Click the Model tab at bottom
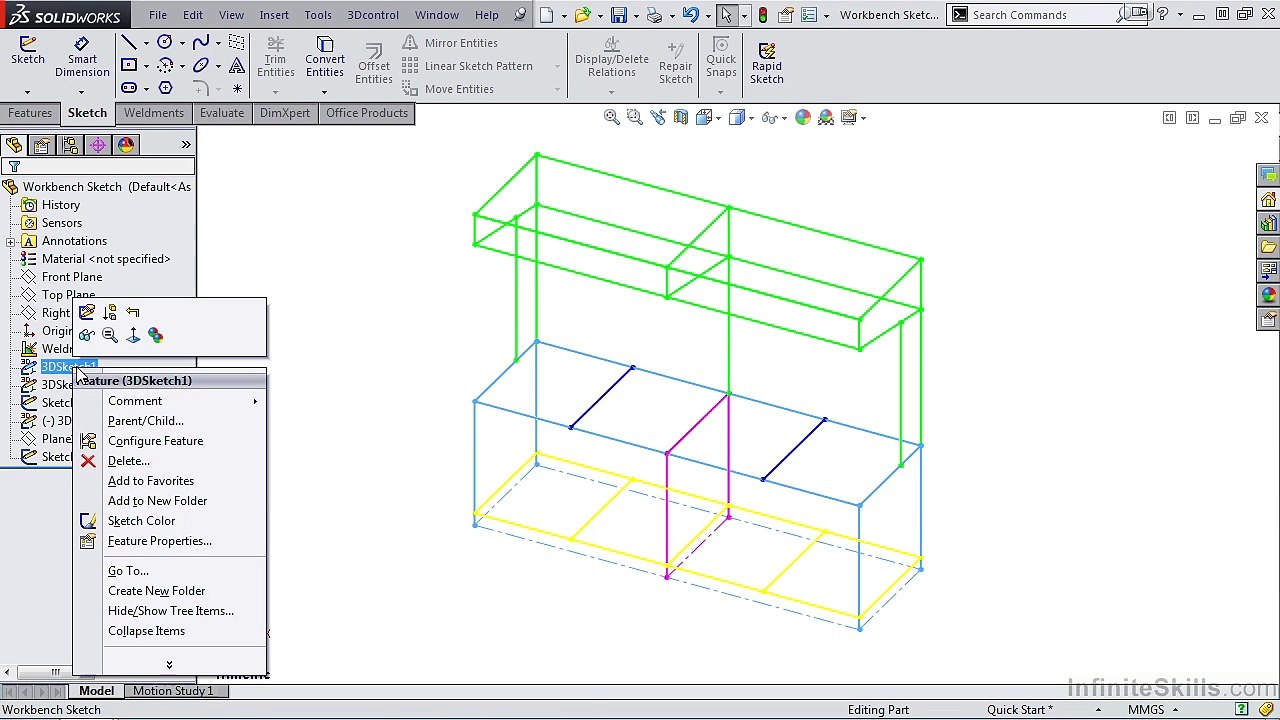 point(96,691)
